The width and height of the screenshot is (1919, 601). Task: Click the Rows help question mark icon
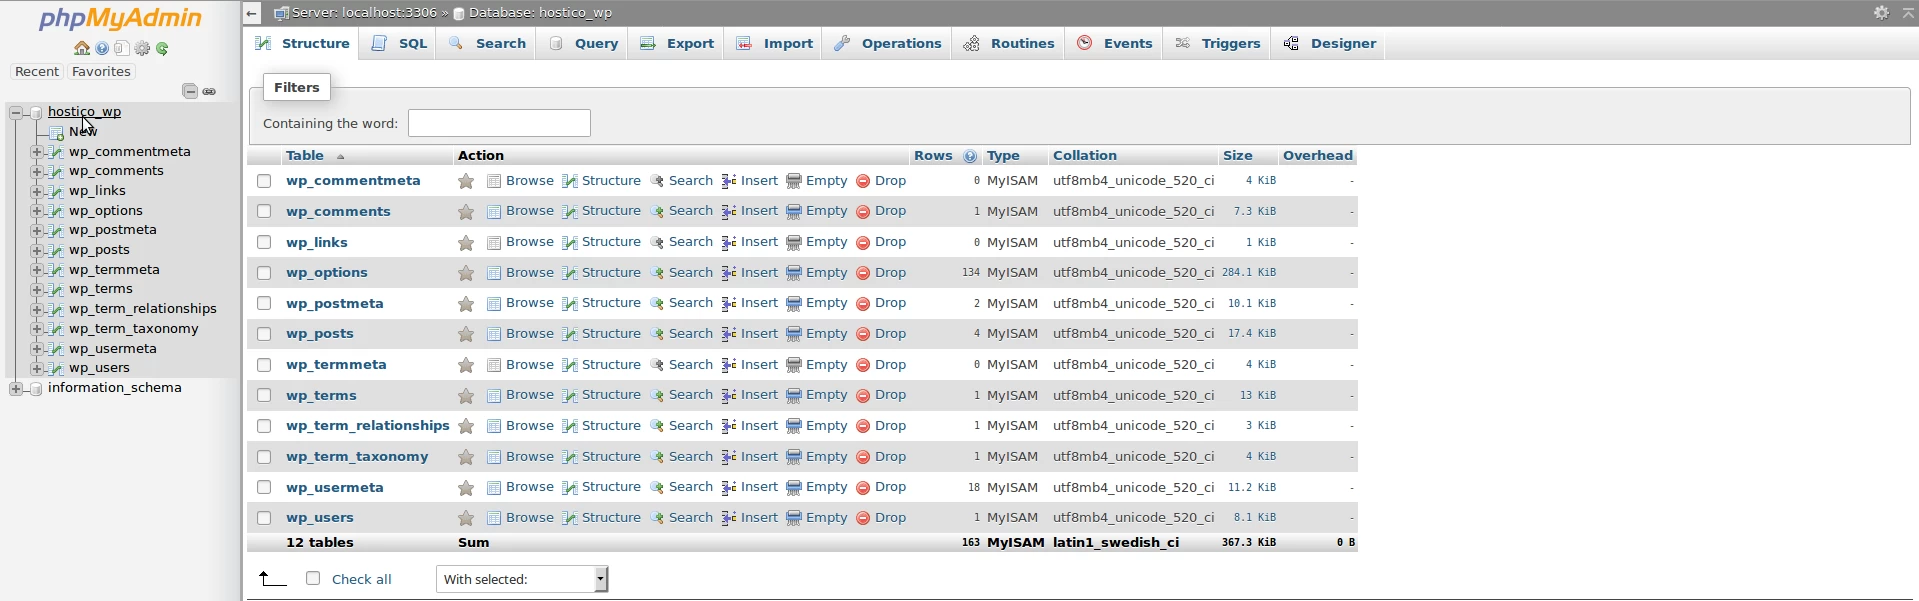970,156
